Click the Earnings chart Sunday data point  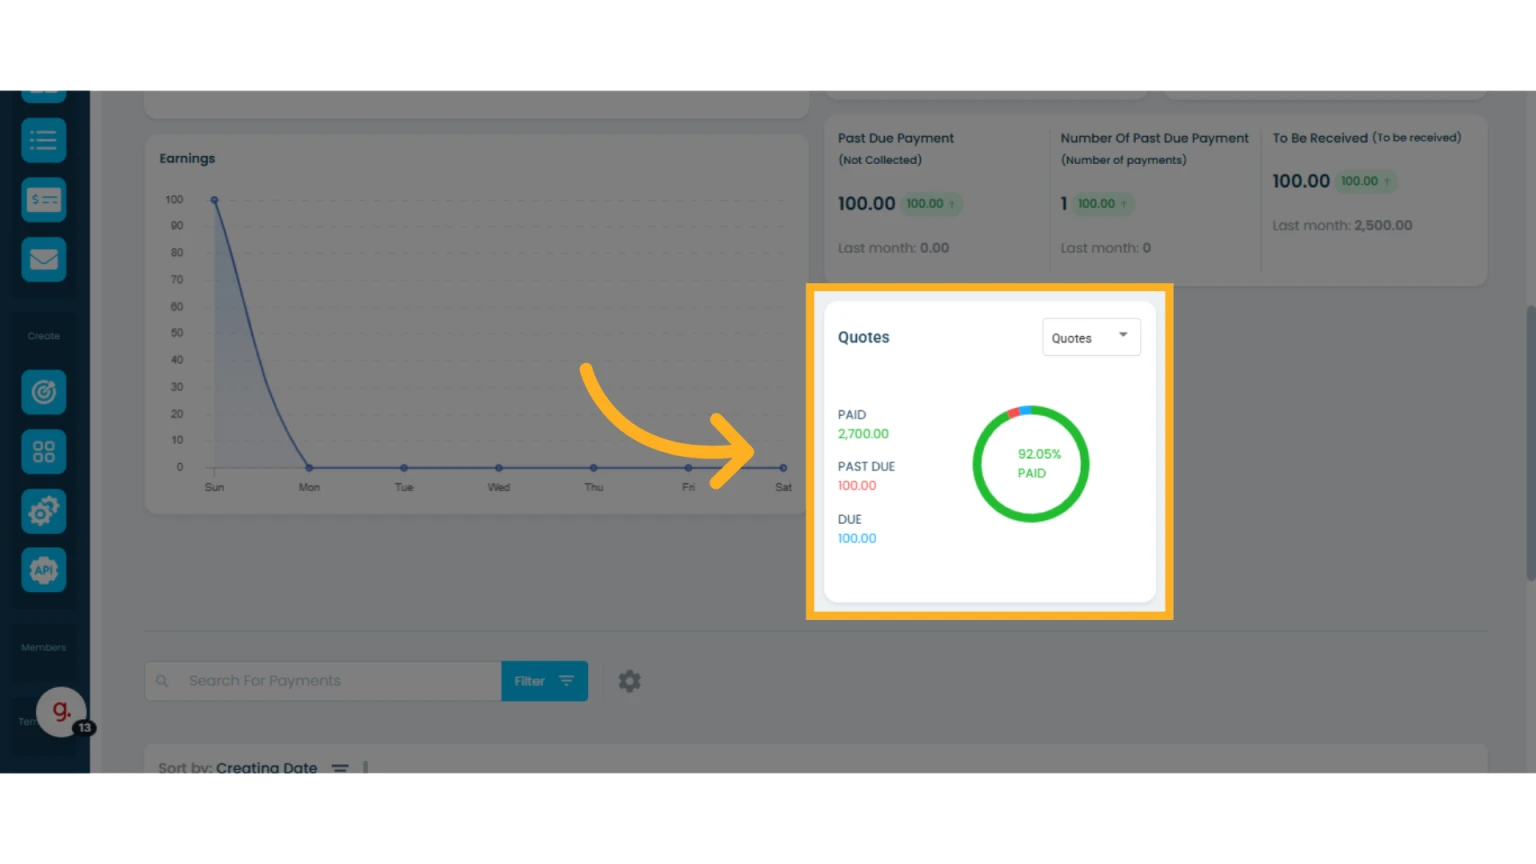click(214, 200)
